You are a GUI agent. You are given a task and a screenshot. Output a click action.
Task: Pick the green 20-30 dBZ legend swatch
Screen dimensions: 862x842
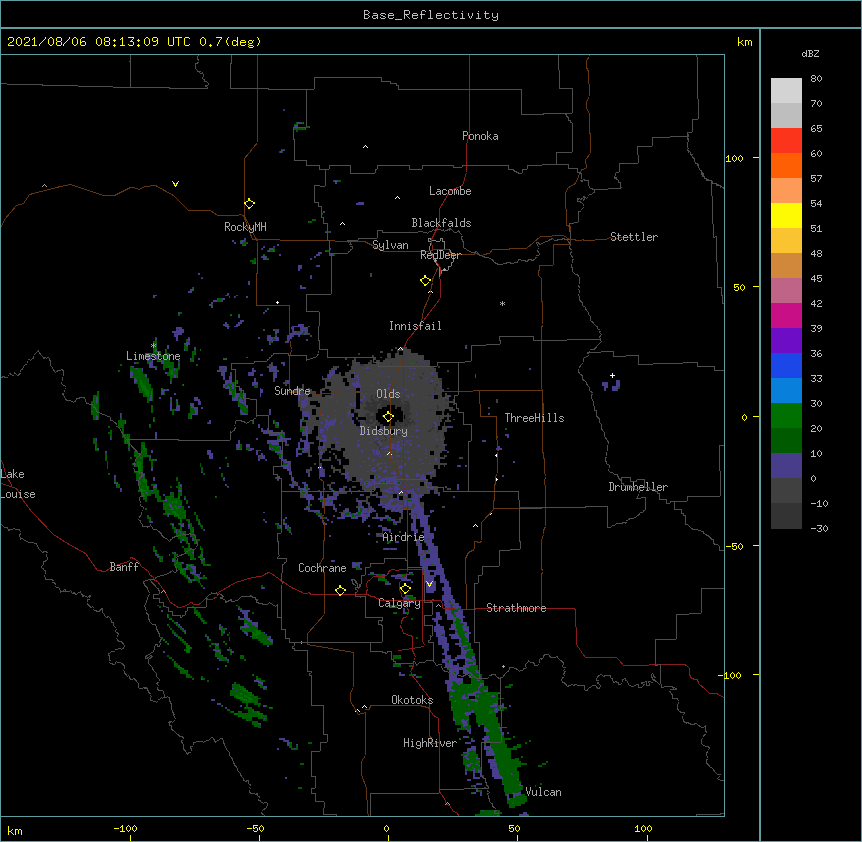(x=786, y=416)
